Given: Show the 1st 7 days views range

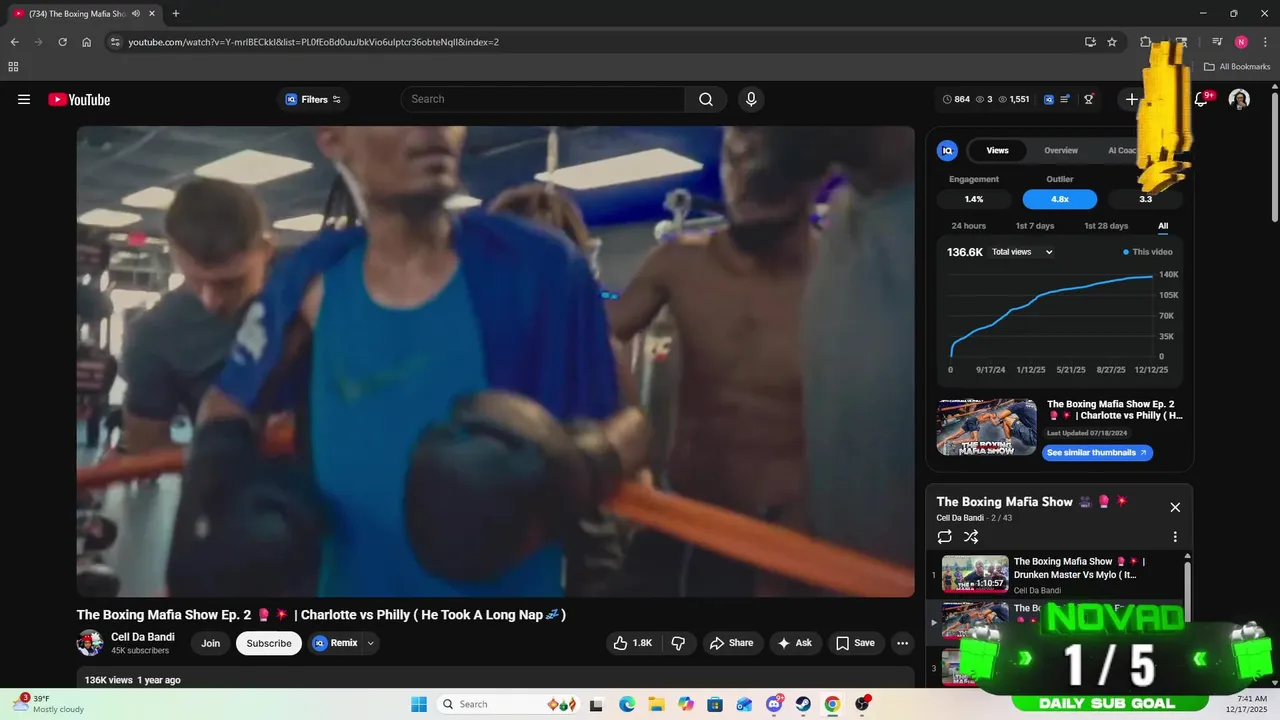Looking at the screenshot, I should coord(1035,226).
